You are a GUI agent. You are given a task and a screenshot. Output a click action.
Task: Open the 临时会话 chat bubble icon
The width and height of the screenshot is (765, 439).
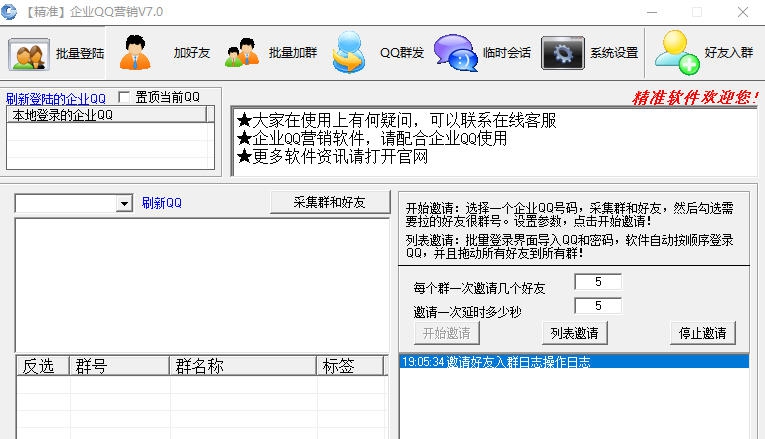click(456, 53)
